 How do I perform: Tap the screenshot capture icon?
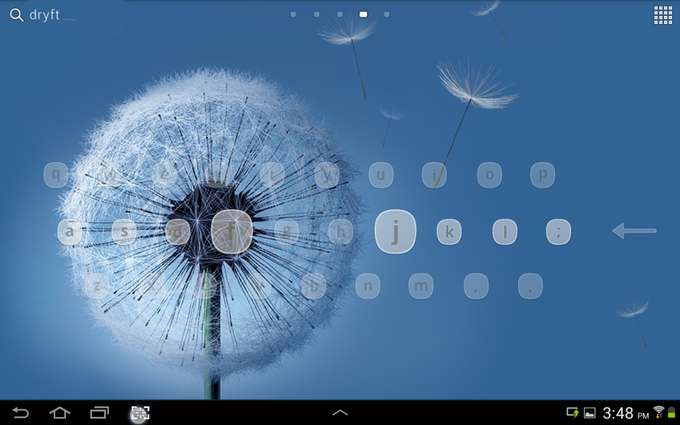click(140, 413)
